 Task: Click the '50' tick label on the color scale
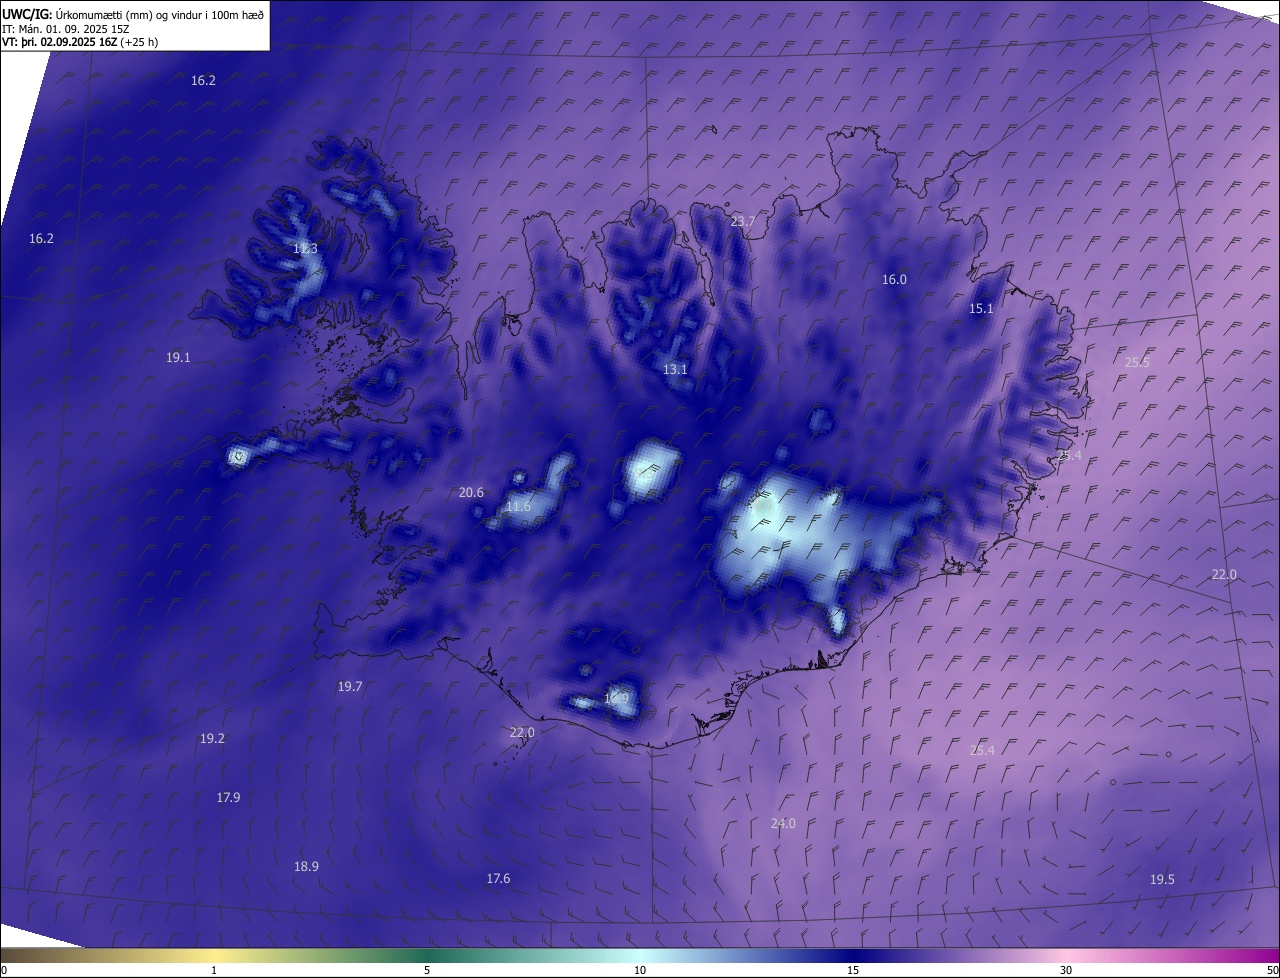1272,971
